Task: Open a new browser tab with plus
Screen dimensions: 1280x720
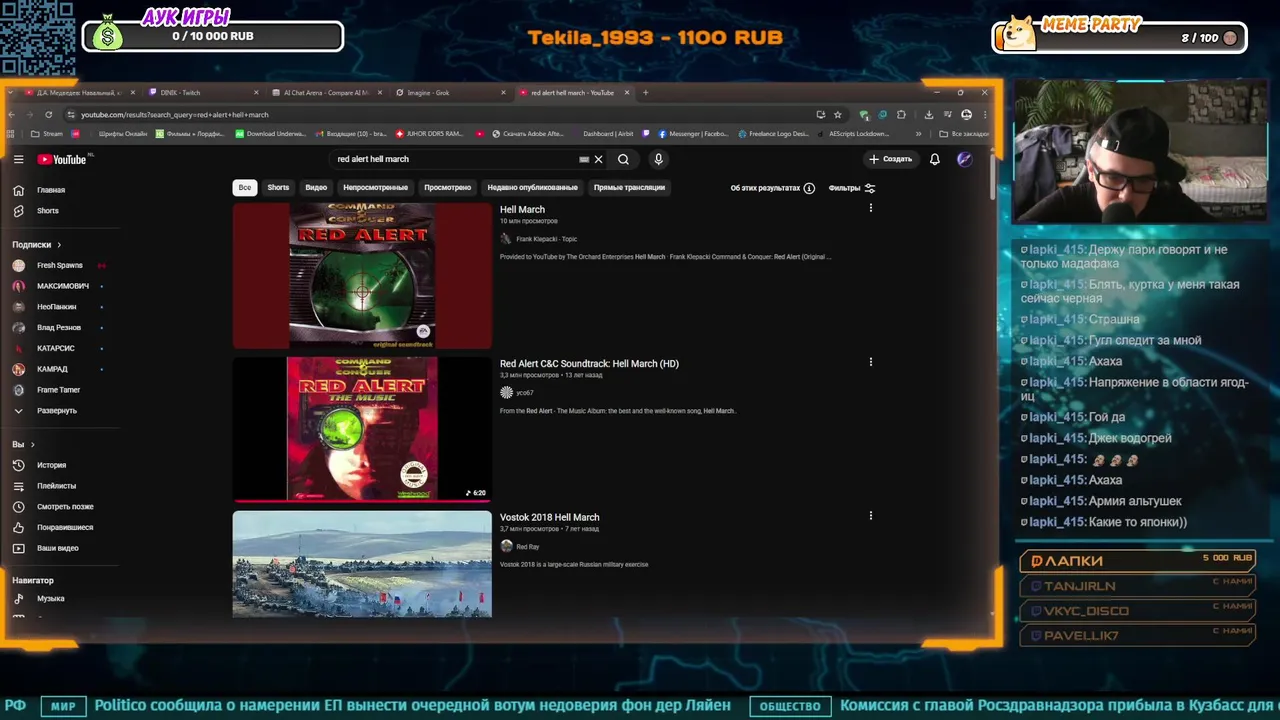Action: coord(645,93)
